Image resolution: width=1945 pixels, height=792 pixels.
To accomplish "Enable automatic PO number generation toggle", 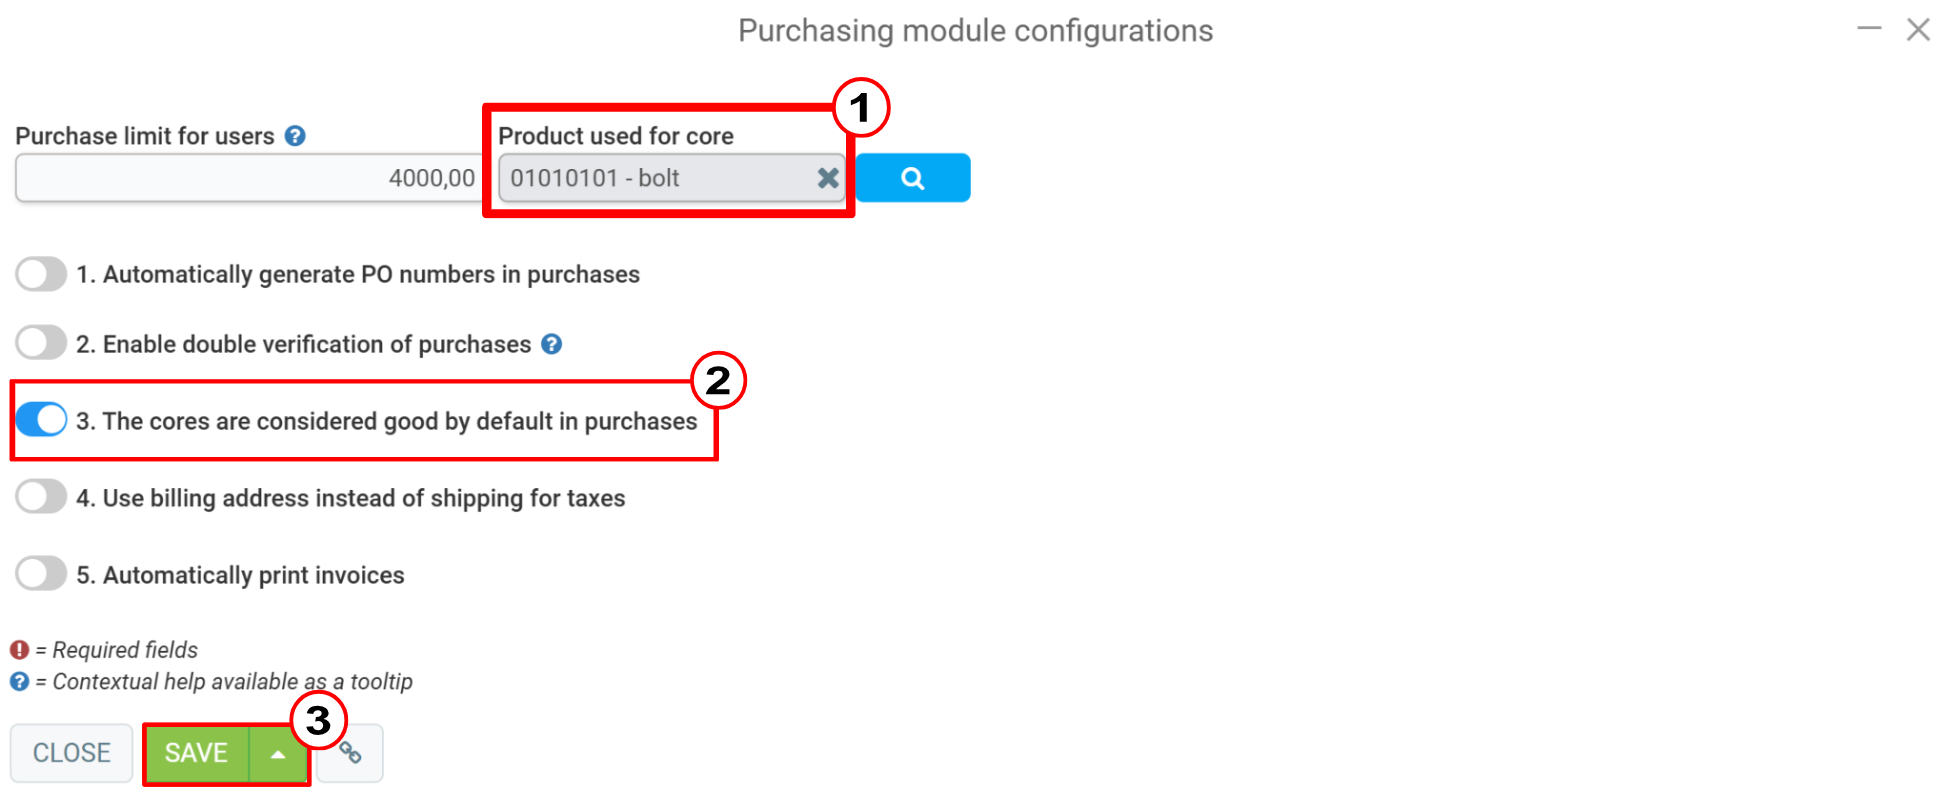I will click(40, 273).
